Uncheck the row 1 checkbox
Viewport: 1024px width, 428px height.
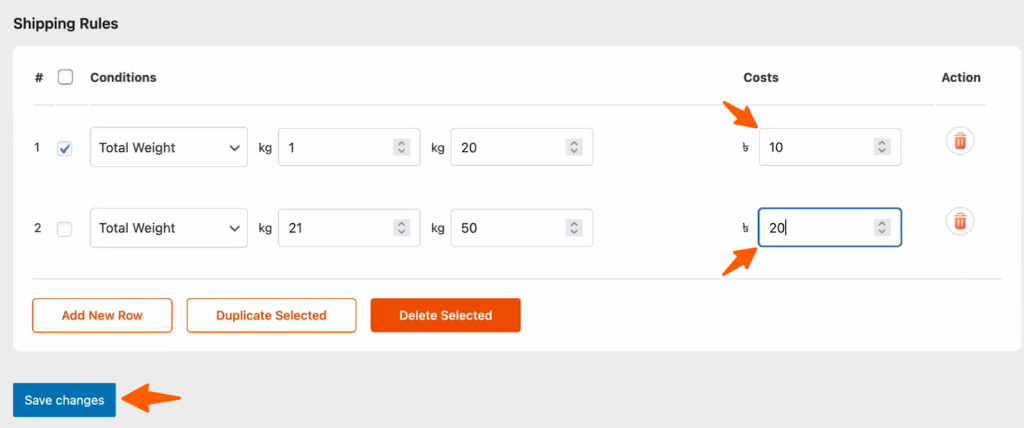point(65,148)
